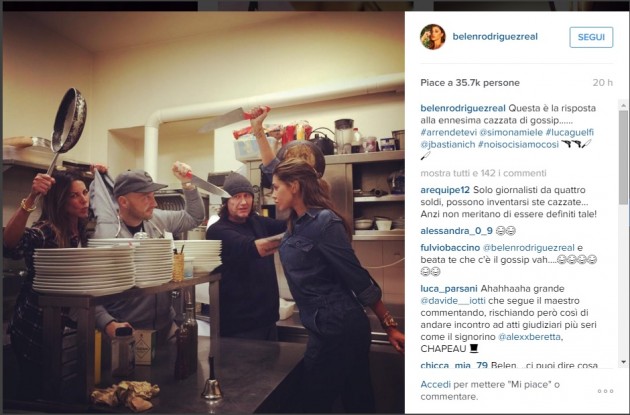The height and width of the screenshot is (415, 630).
Task: Open the belenrodriguezreal profile avatar
Action: pyautogui.click(x=433, y=37)
